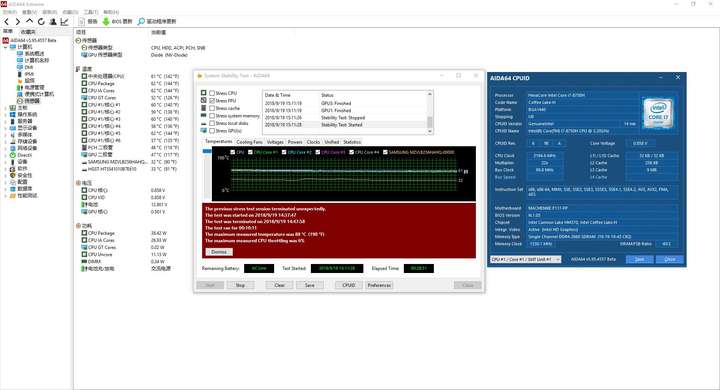The width and height of the screenshot is (720, 390).
Task: Collapse the computer node in sidebar tree
Action: point(6,47)
